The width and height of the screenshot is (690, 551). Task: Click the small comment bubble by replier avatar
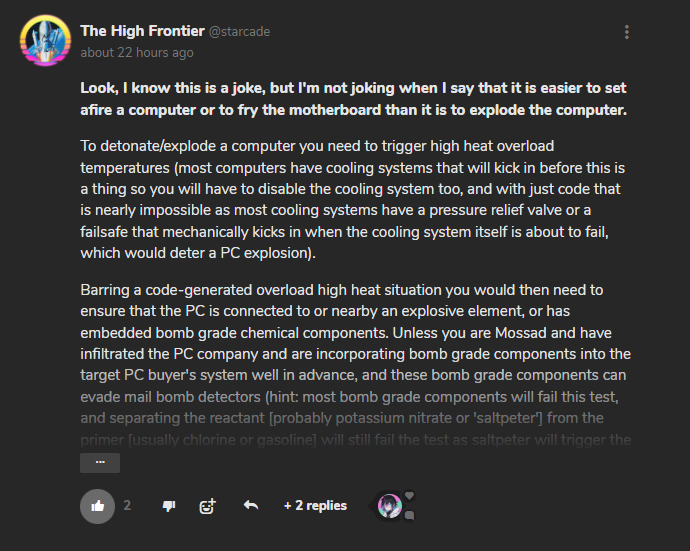coord(409,515)
